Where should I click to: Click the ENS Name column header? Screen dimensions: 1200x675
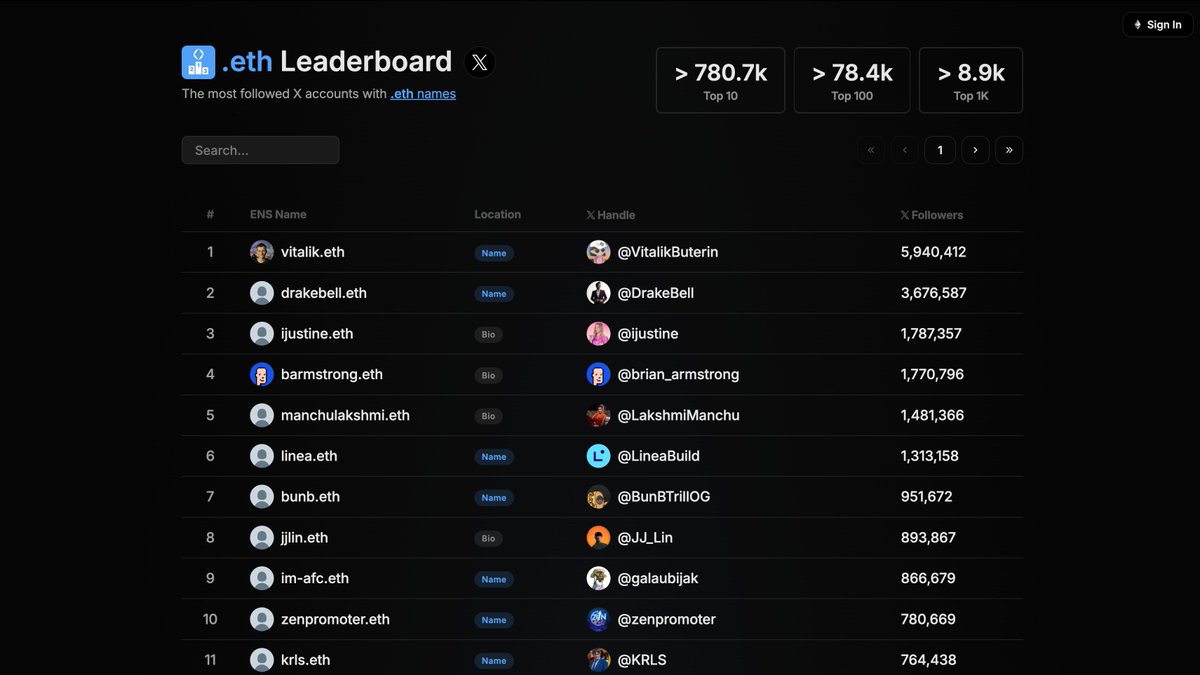[x=278, y=214]
